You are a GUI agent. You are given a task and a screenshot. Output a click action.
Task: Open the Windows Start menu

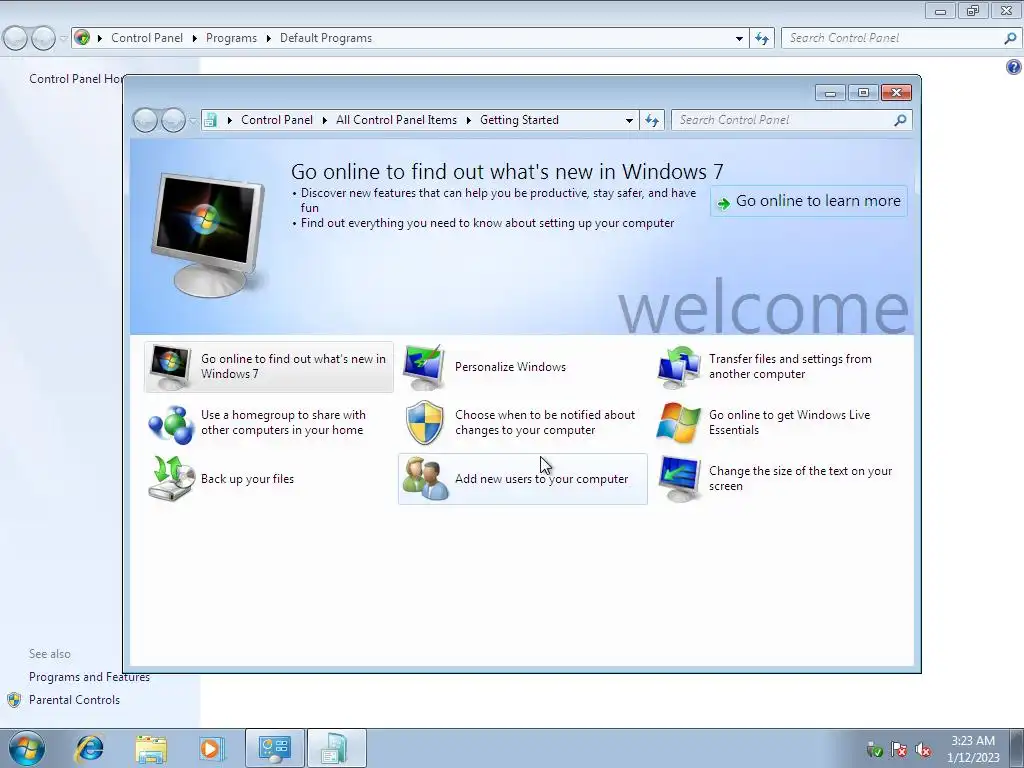coord(27,748)
